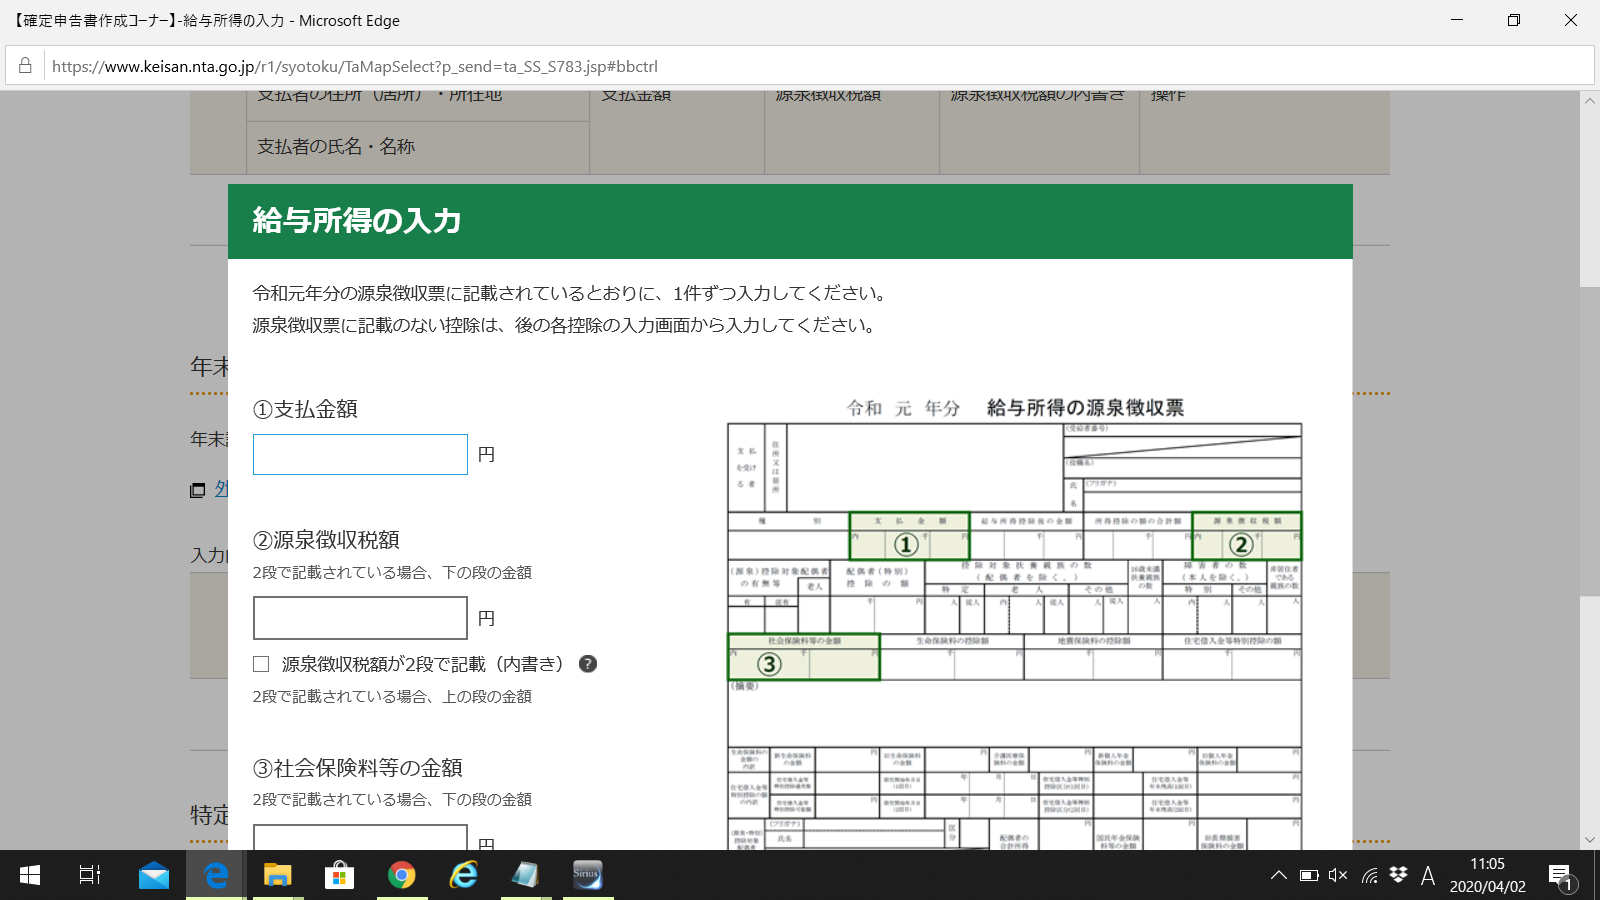Unmute system volume in the tray

click(x=1338, y=876)
